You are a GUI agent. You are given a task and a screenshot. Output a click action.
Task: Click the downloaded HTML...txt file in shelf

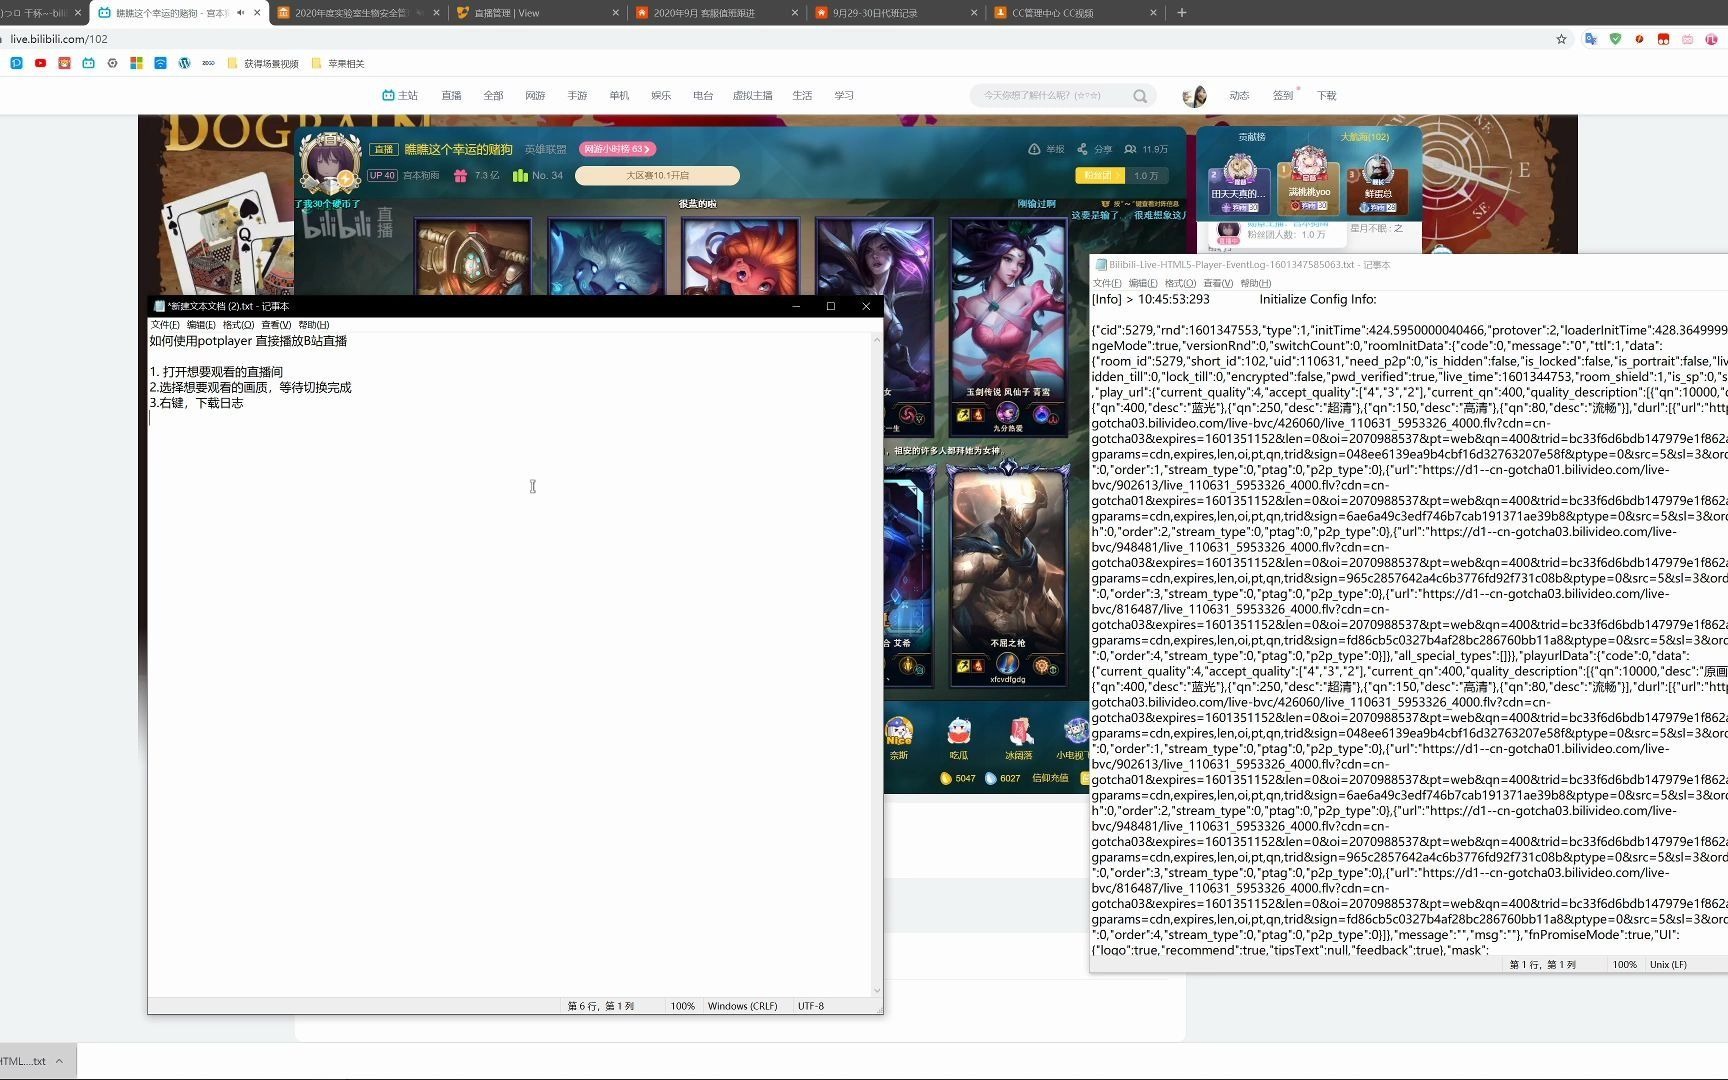(x=23, y=1061)
